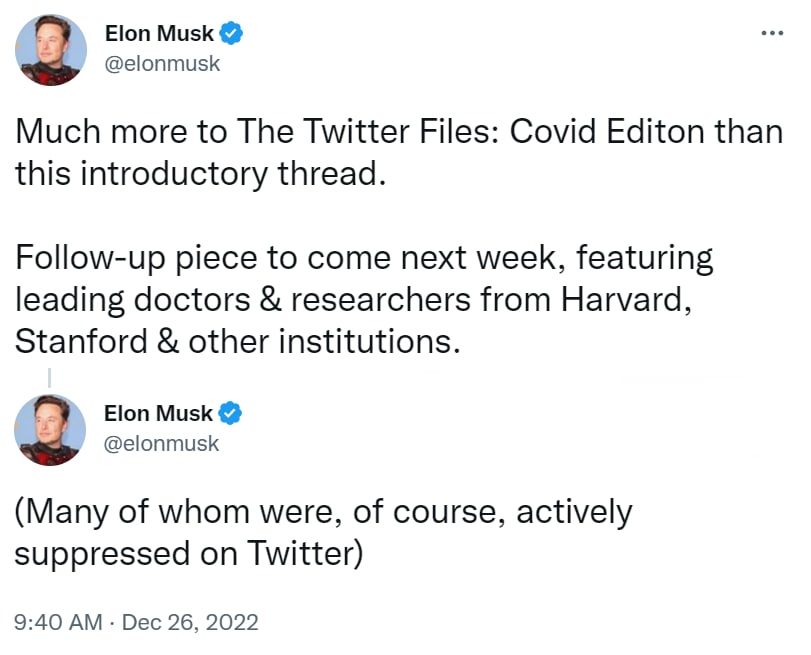This screenshot has height=655, width=811.
Task: Open the profile photo on the top tweet
Action: 50,50
